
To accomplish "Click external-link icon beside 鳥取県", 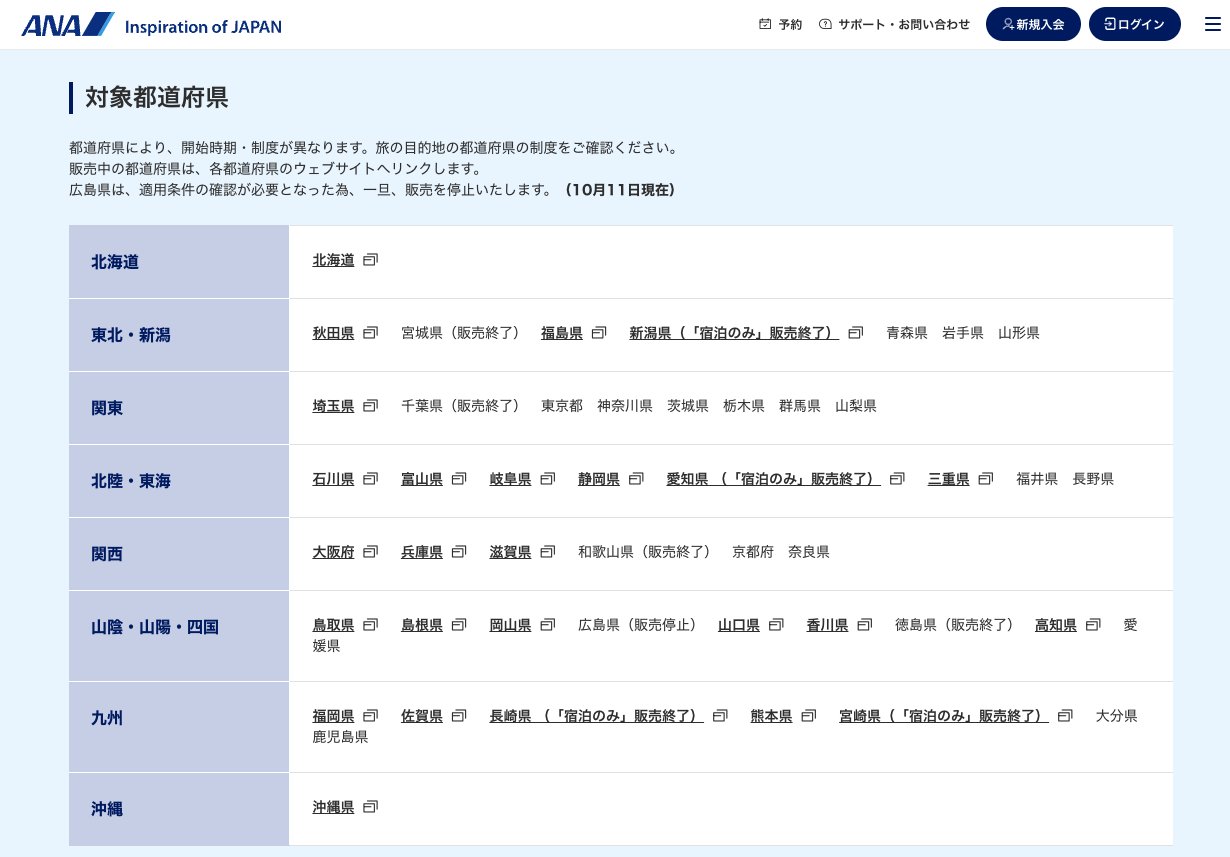I will tap(371, 625).
